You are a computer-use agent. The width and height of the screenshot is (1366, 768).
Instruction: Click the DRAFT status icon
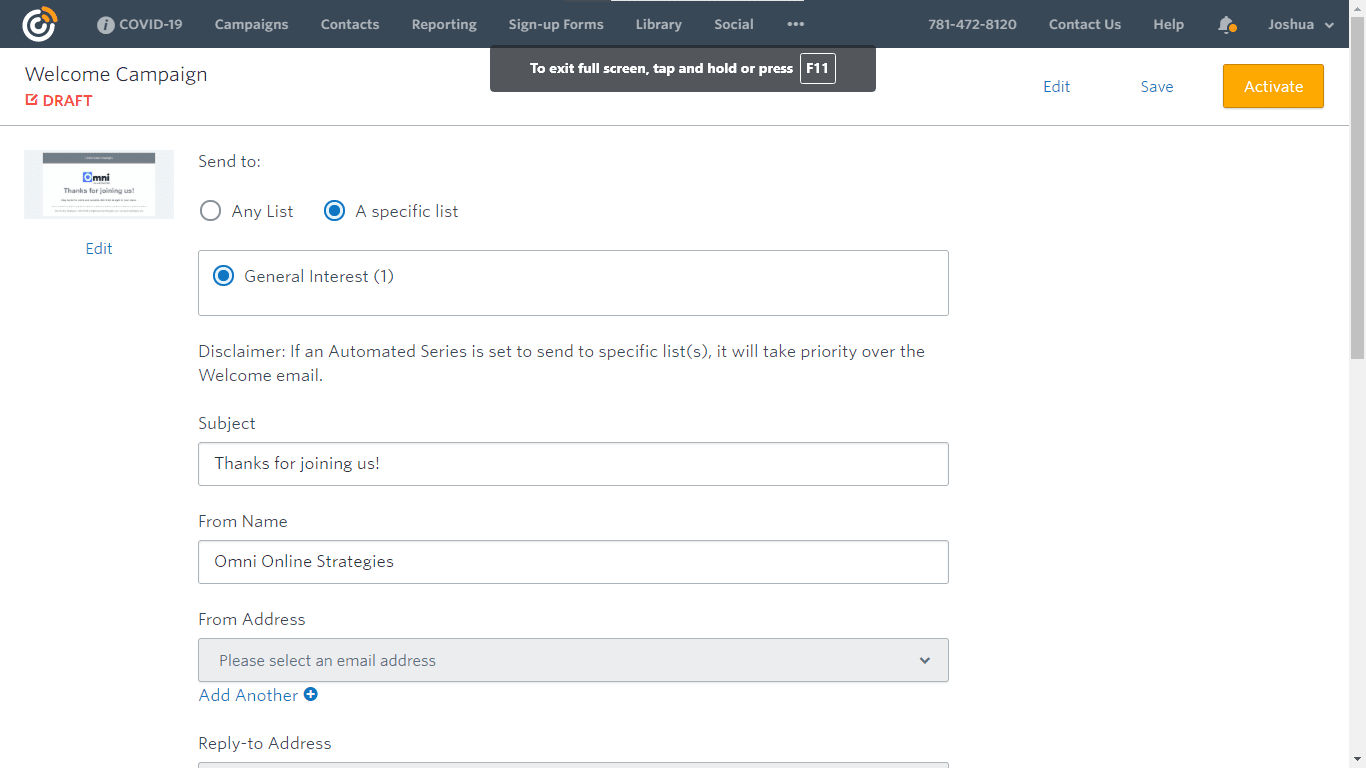[x=31, y=100]
